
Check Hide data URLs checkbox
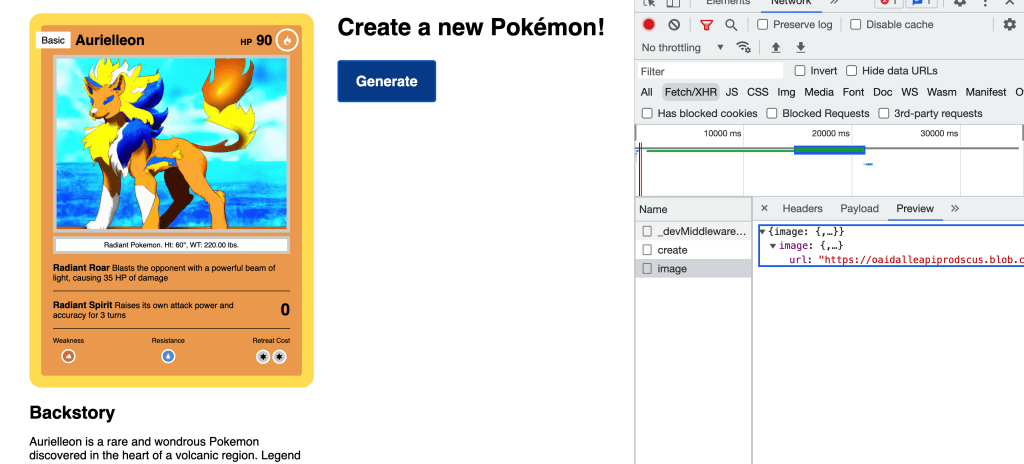852,71
